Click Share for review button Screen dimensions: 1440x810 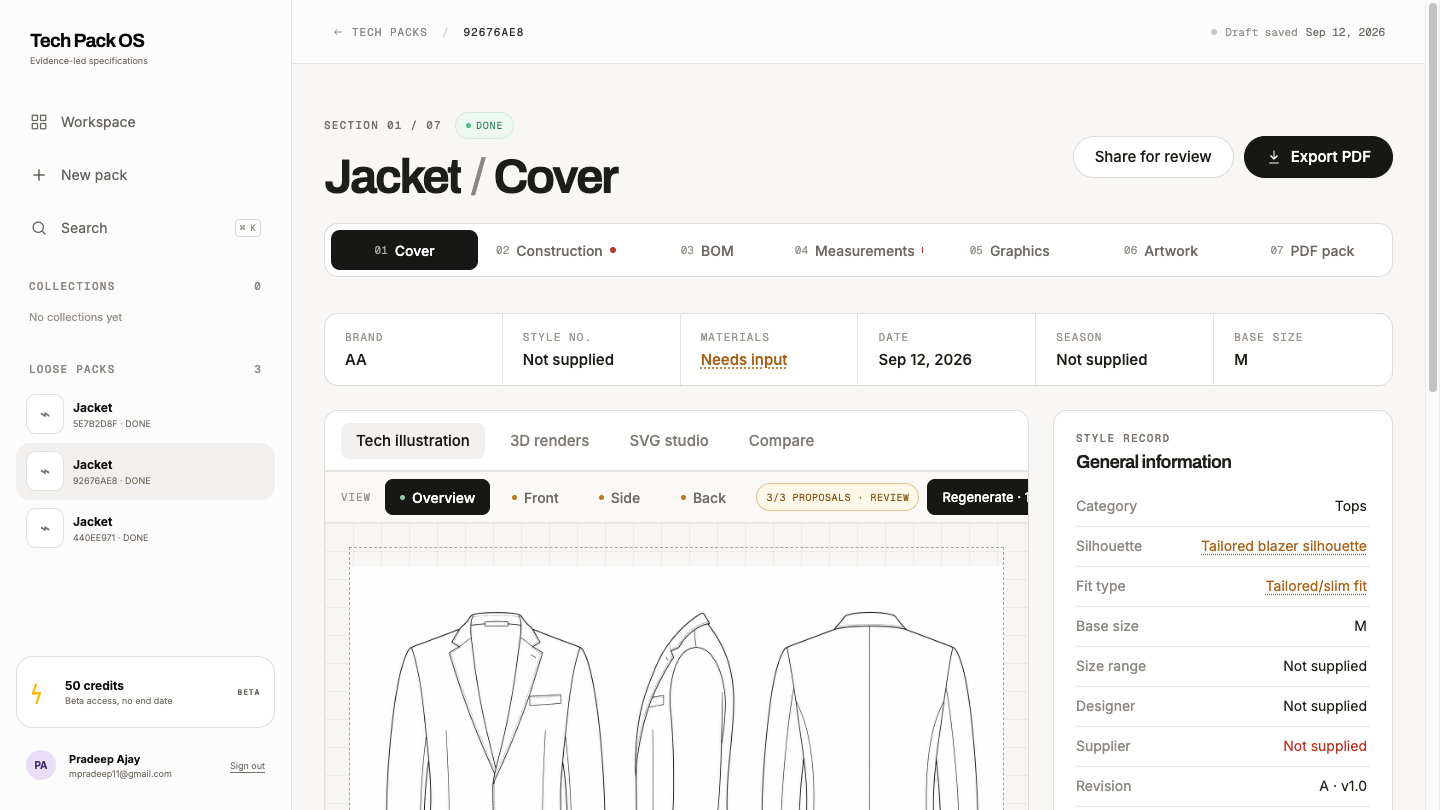[1153, 157]
